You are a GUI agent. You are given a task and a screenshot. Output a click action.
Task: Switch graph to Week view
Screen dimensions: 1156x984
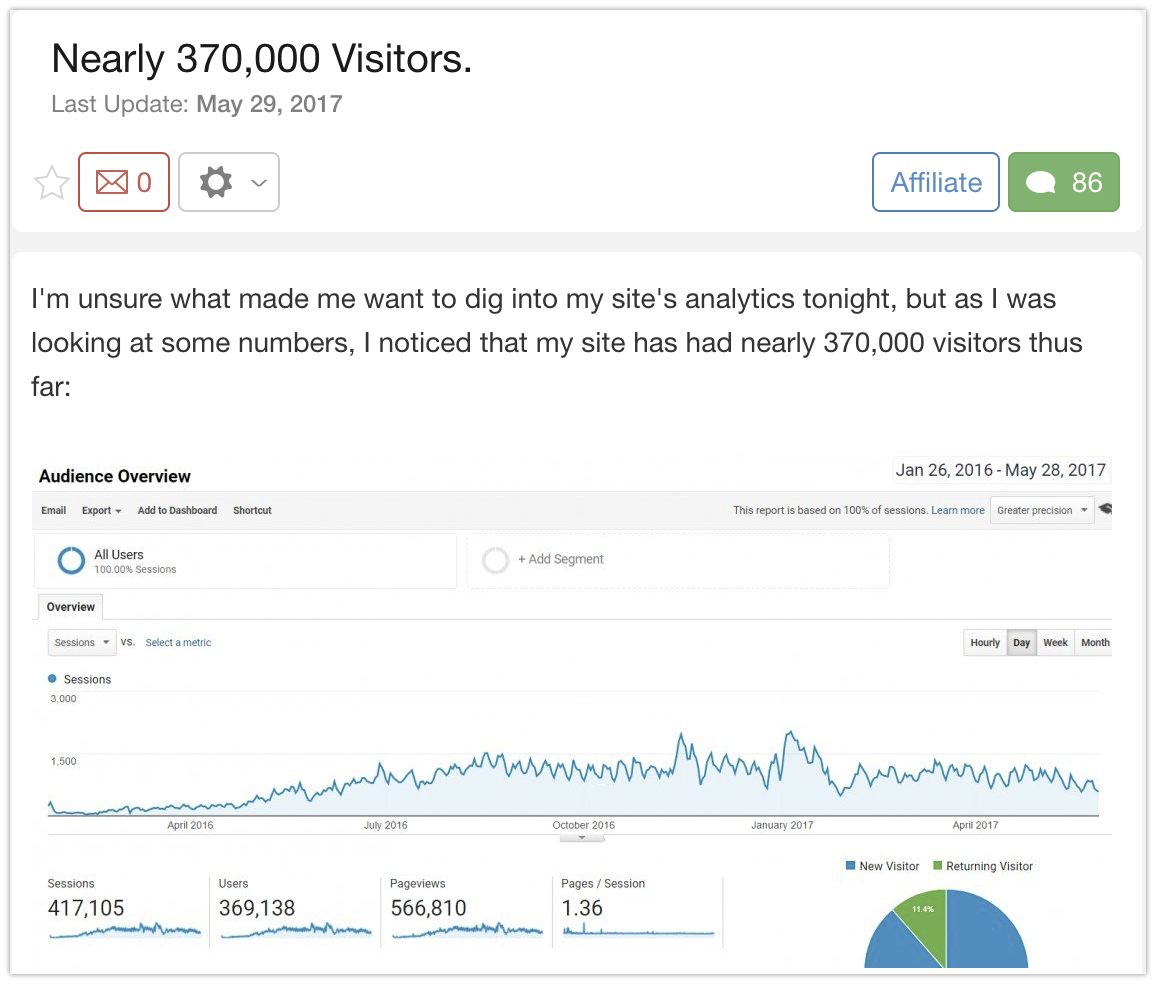[1056, 643]
